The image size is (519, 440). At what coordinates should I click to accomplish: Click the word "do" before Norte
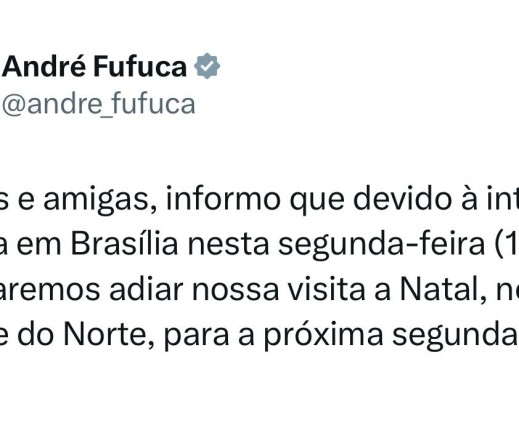(35, 335)
